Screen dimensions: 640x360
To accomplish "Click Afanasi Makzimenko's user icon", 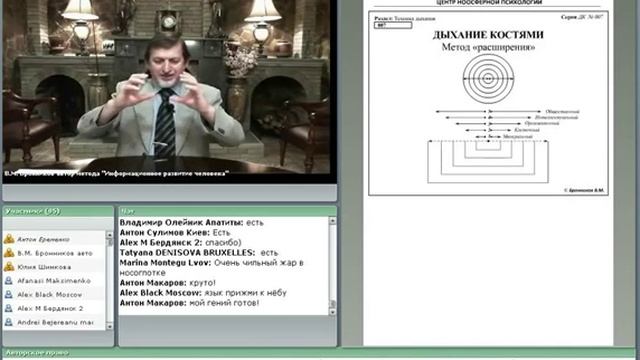I will click(9, 281).
